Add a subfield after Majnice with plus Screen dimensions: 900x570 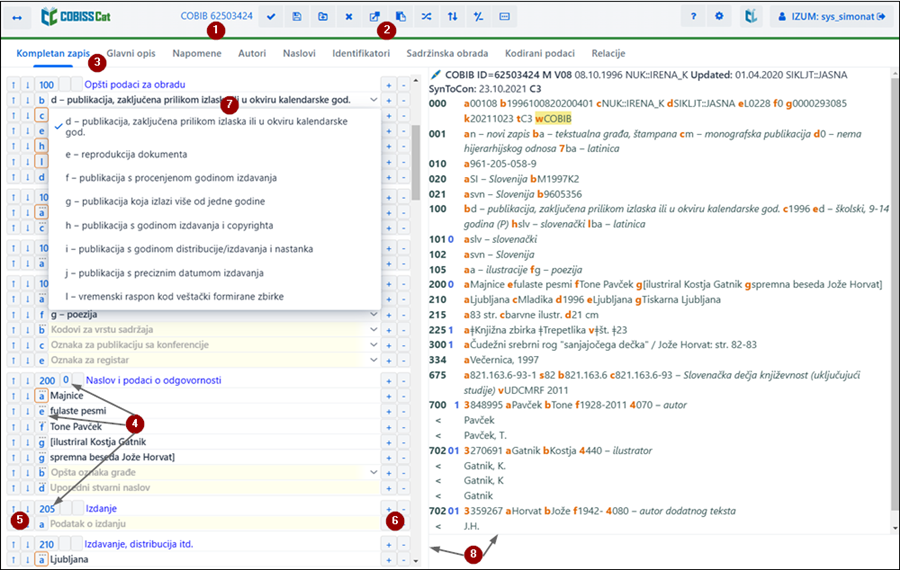coord(389,396)
